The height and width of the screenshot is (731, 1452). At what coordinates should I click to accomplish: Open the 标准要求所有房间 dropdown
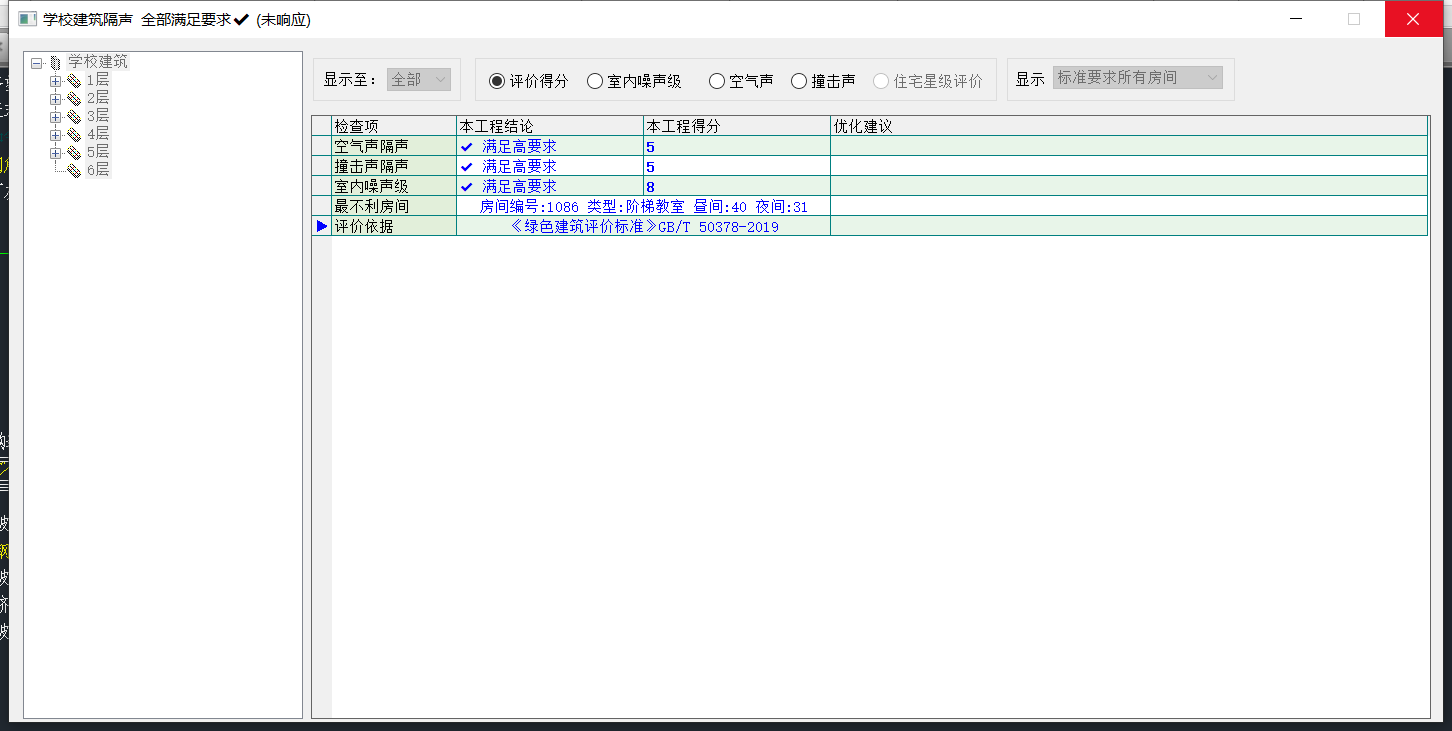point(1137,78)
